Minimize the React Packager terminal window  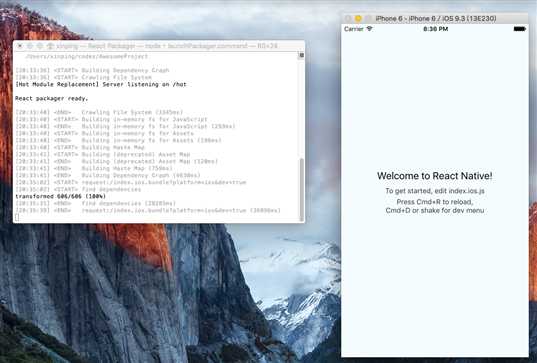click(30, 46)
